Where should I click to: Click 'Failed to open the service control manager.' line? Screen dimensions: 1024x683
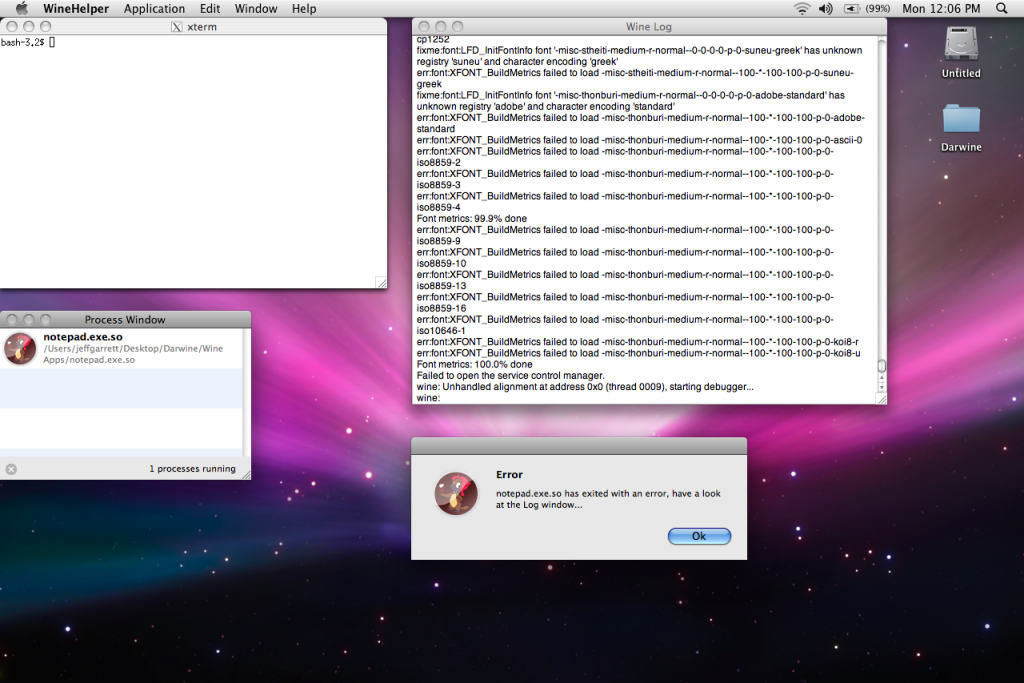(511, 375)
